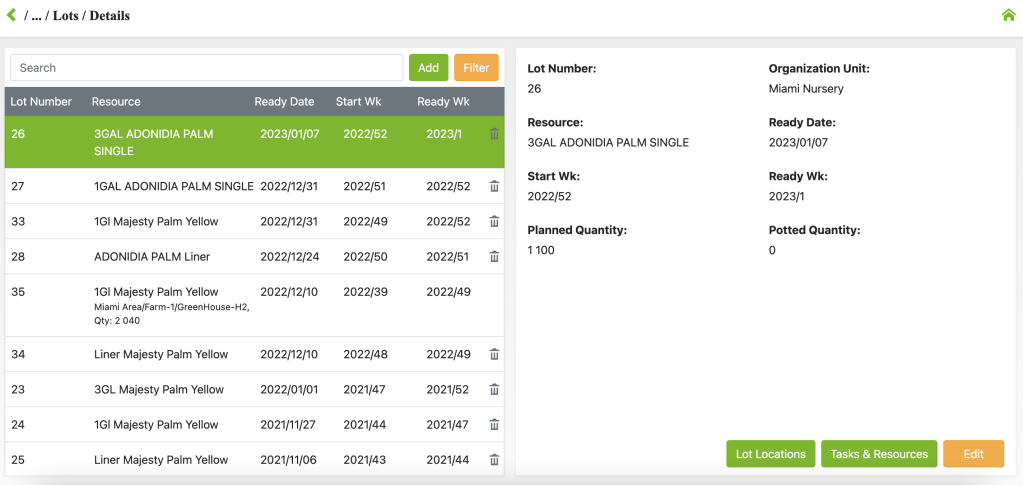Sort by Ready Date column header
The height and width of the screenshot is (485, 1023).
pos(284,102)
